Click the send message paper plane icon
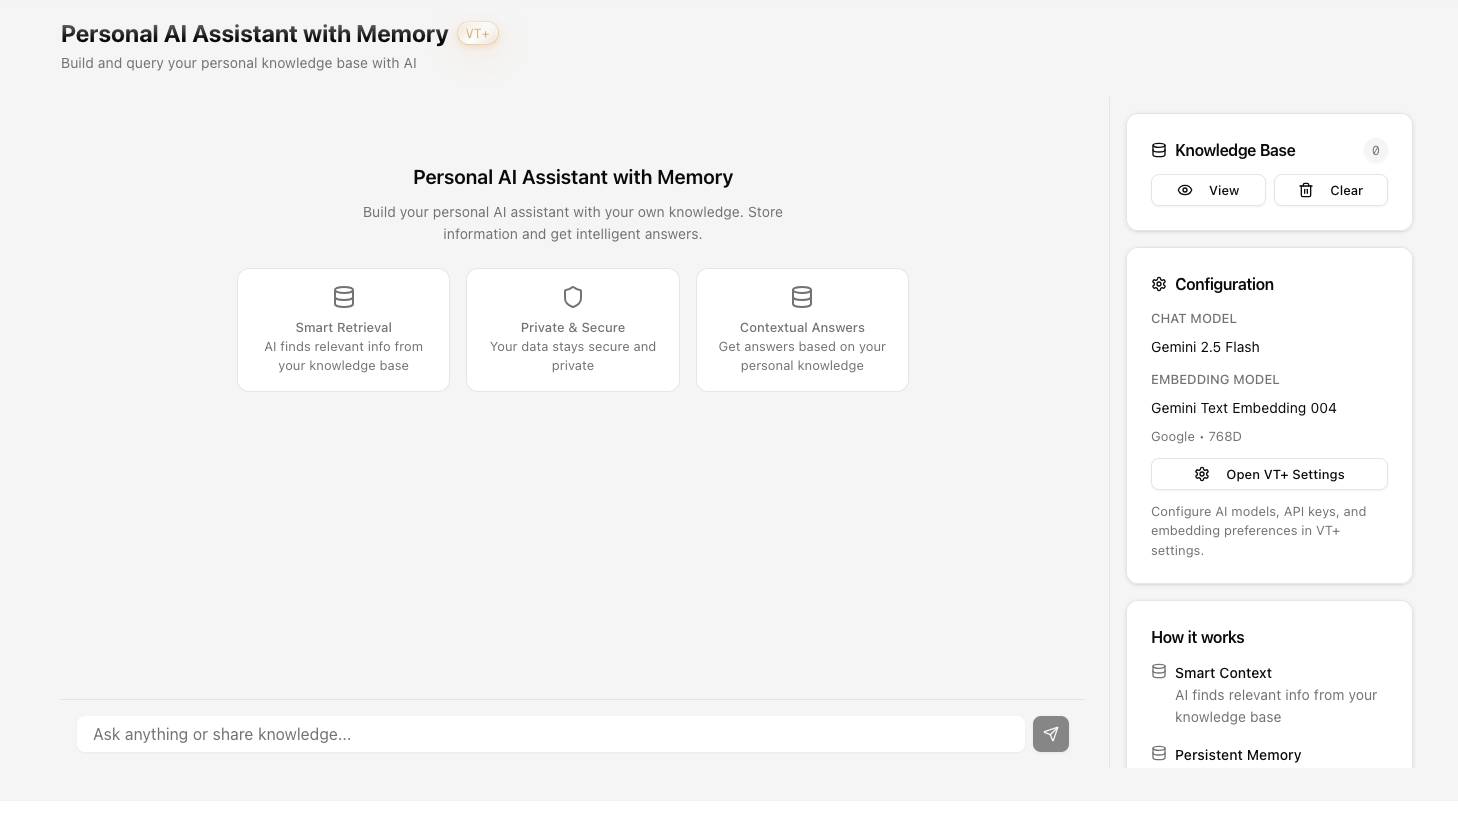Screen dimensions: 1458x813 click(x=1051, y=734)
